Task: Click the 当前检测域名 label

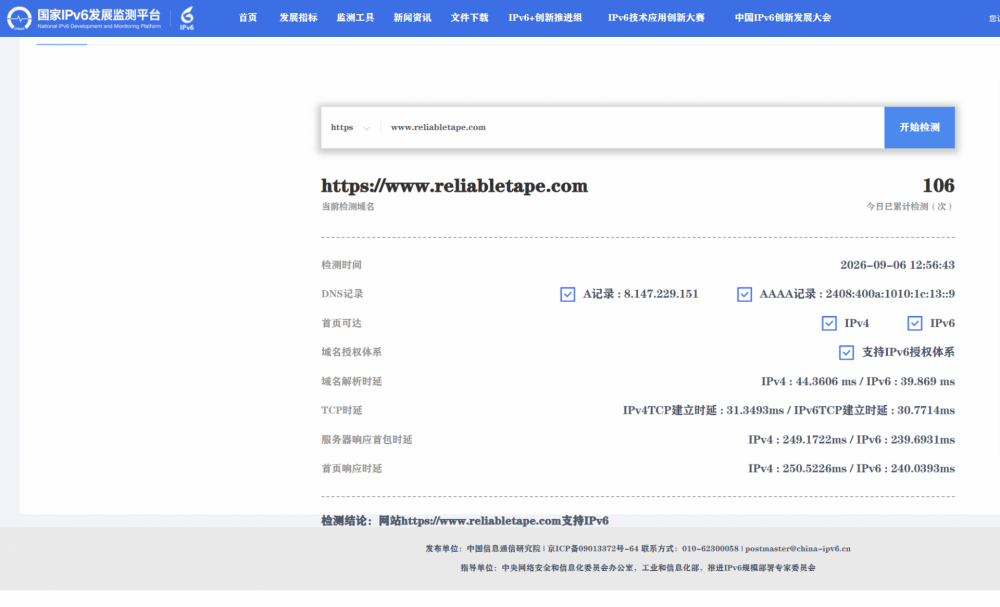Action: (x=348, y=207)
